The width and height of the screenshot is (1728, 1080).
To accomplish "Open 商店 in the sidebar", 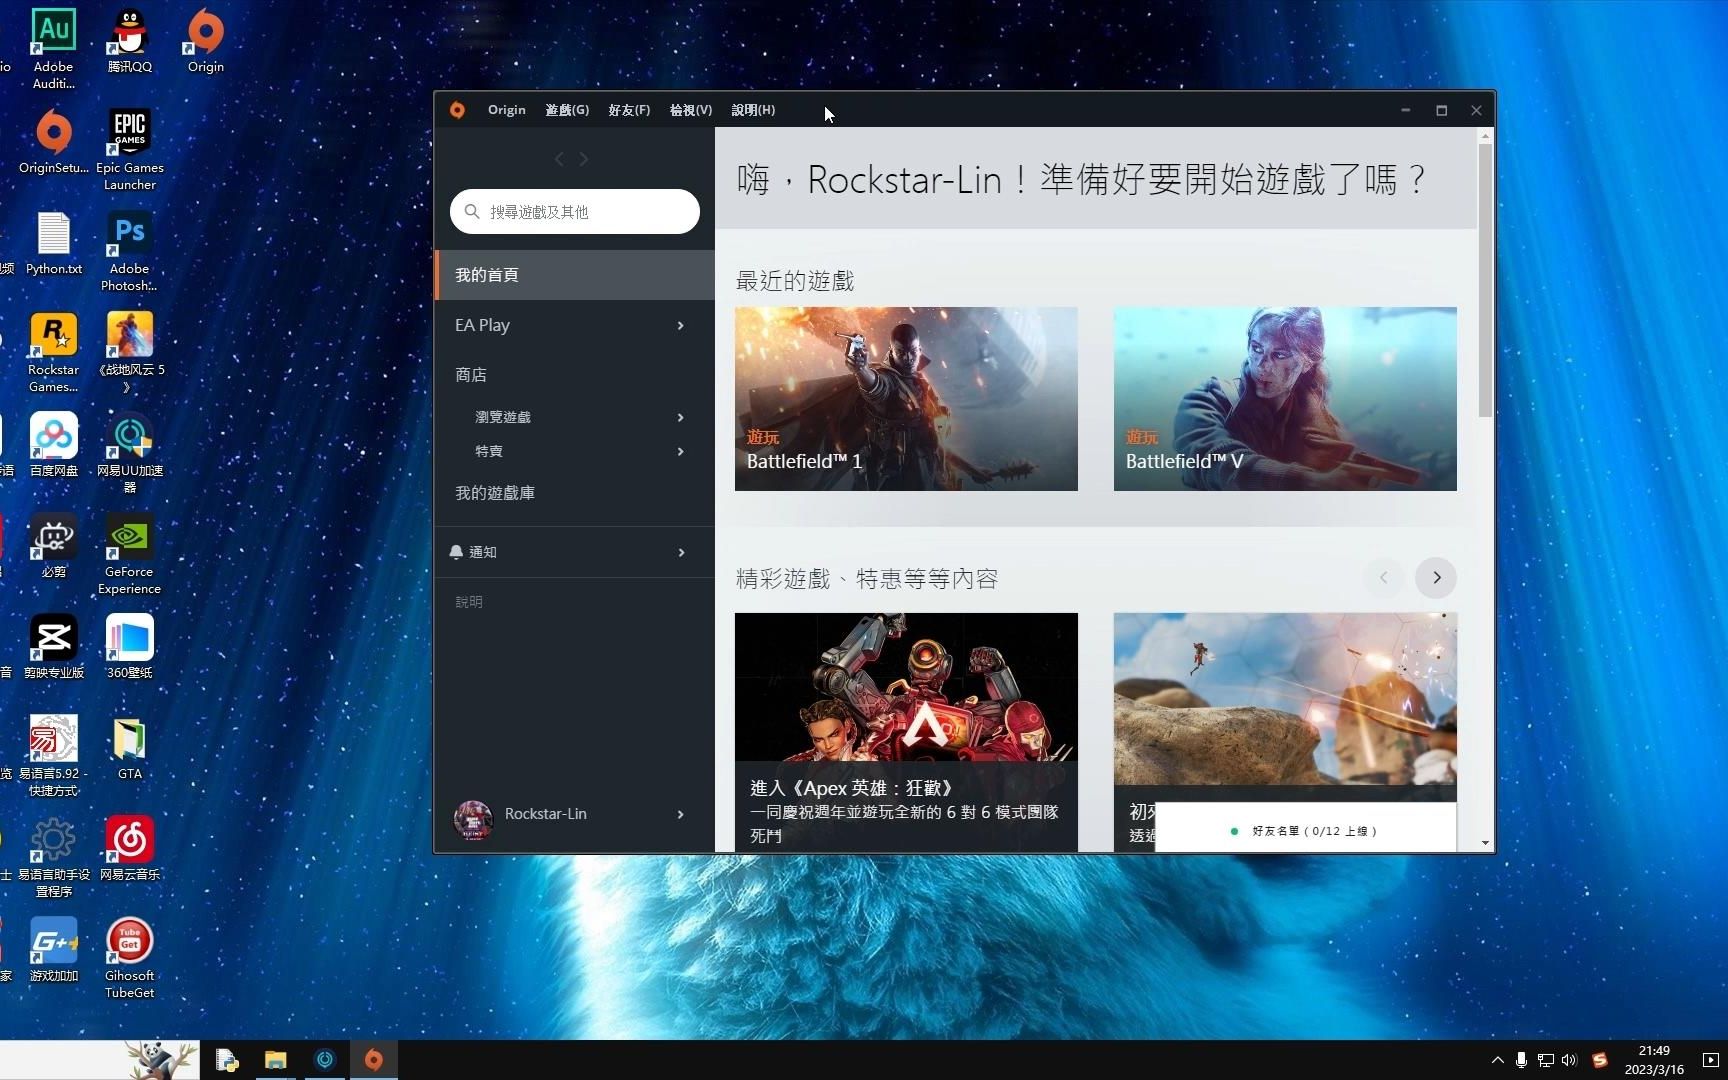I will click(x=471, y=375).
